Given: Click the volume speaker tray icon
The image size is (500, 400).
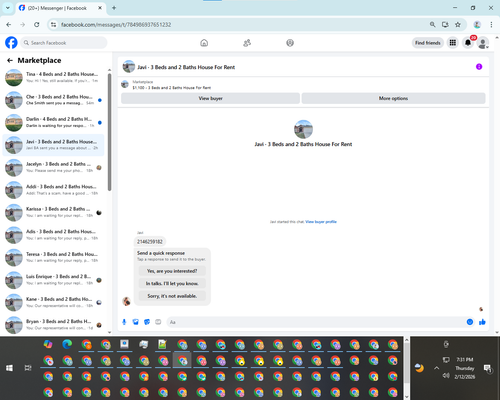Looking at the screenshot, I should coord(446,376).
